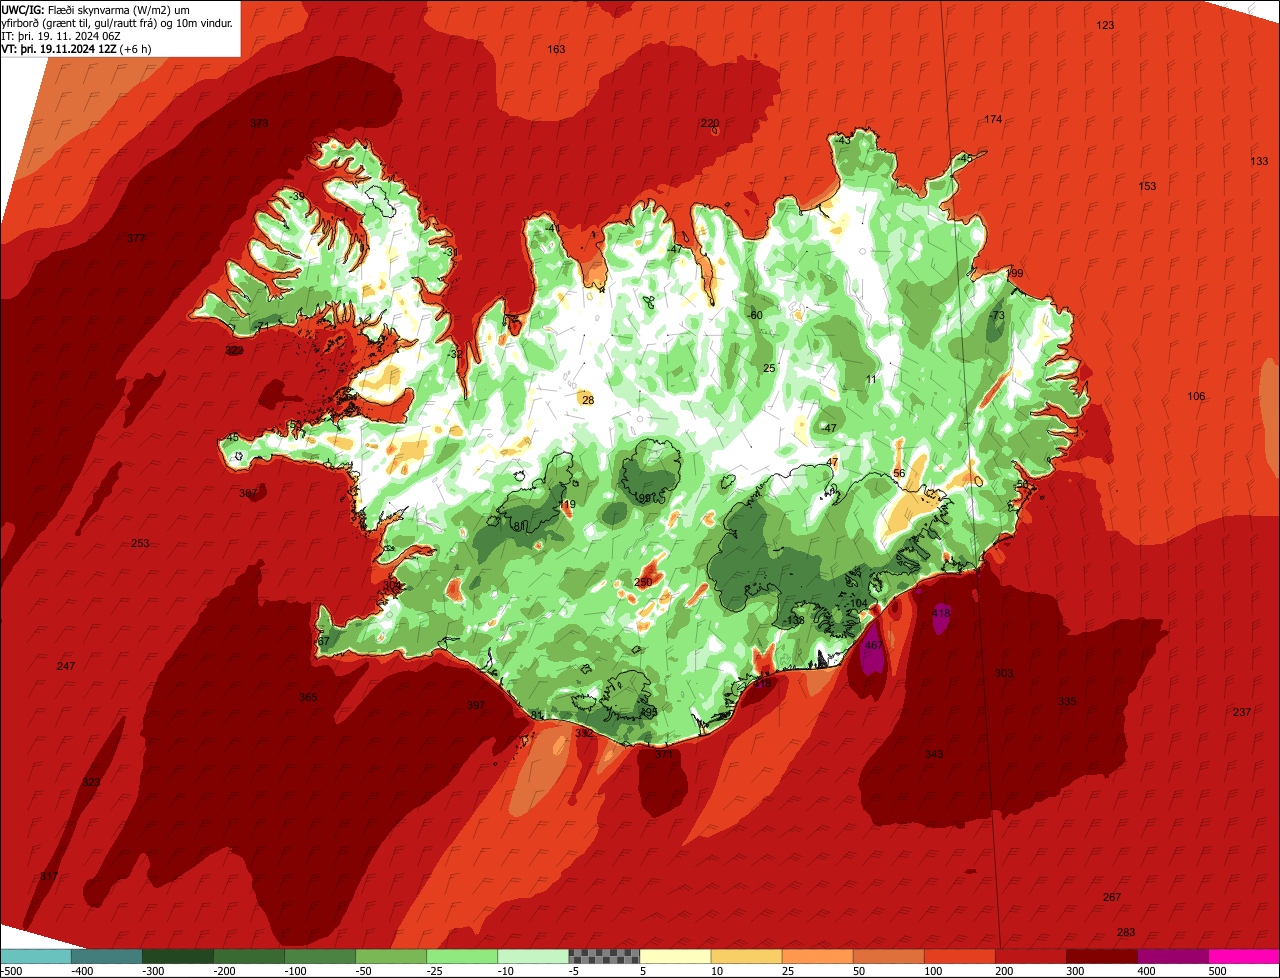Click the legend swatch between 100 and 200
Image resolution: width=1280 pixels, height=978 pixels.
pyautogui.click(x=959, y=956)
